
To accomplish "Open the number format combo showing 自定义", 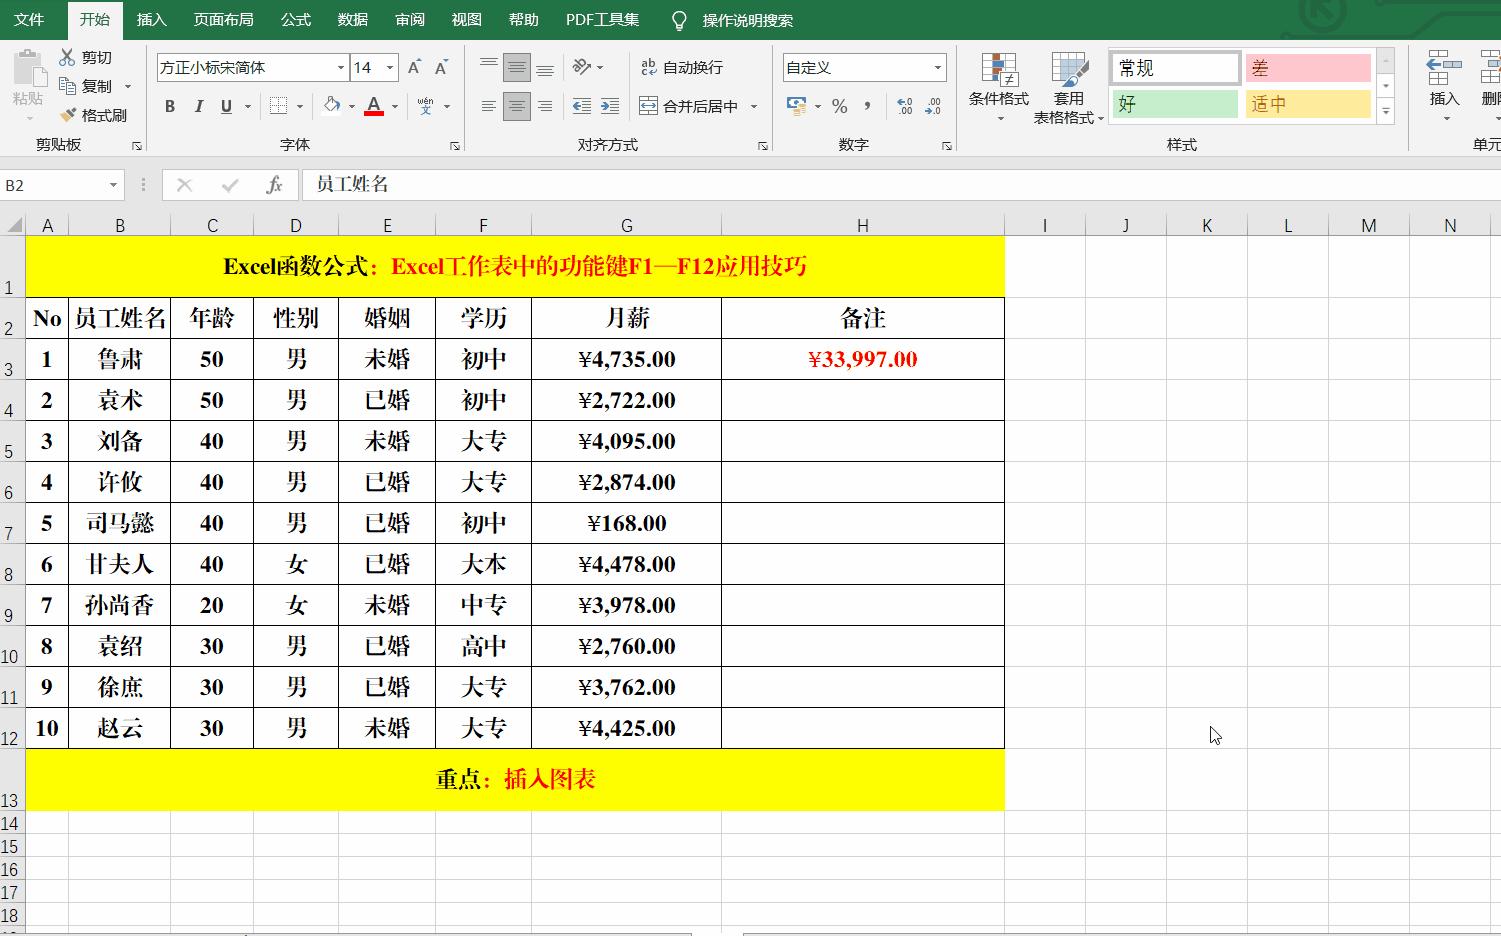I will coord(864,67).
